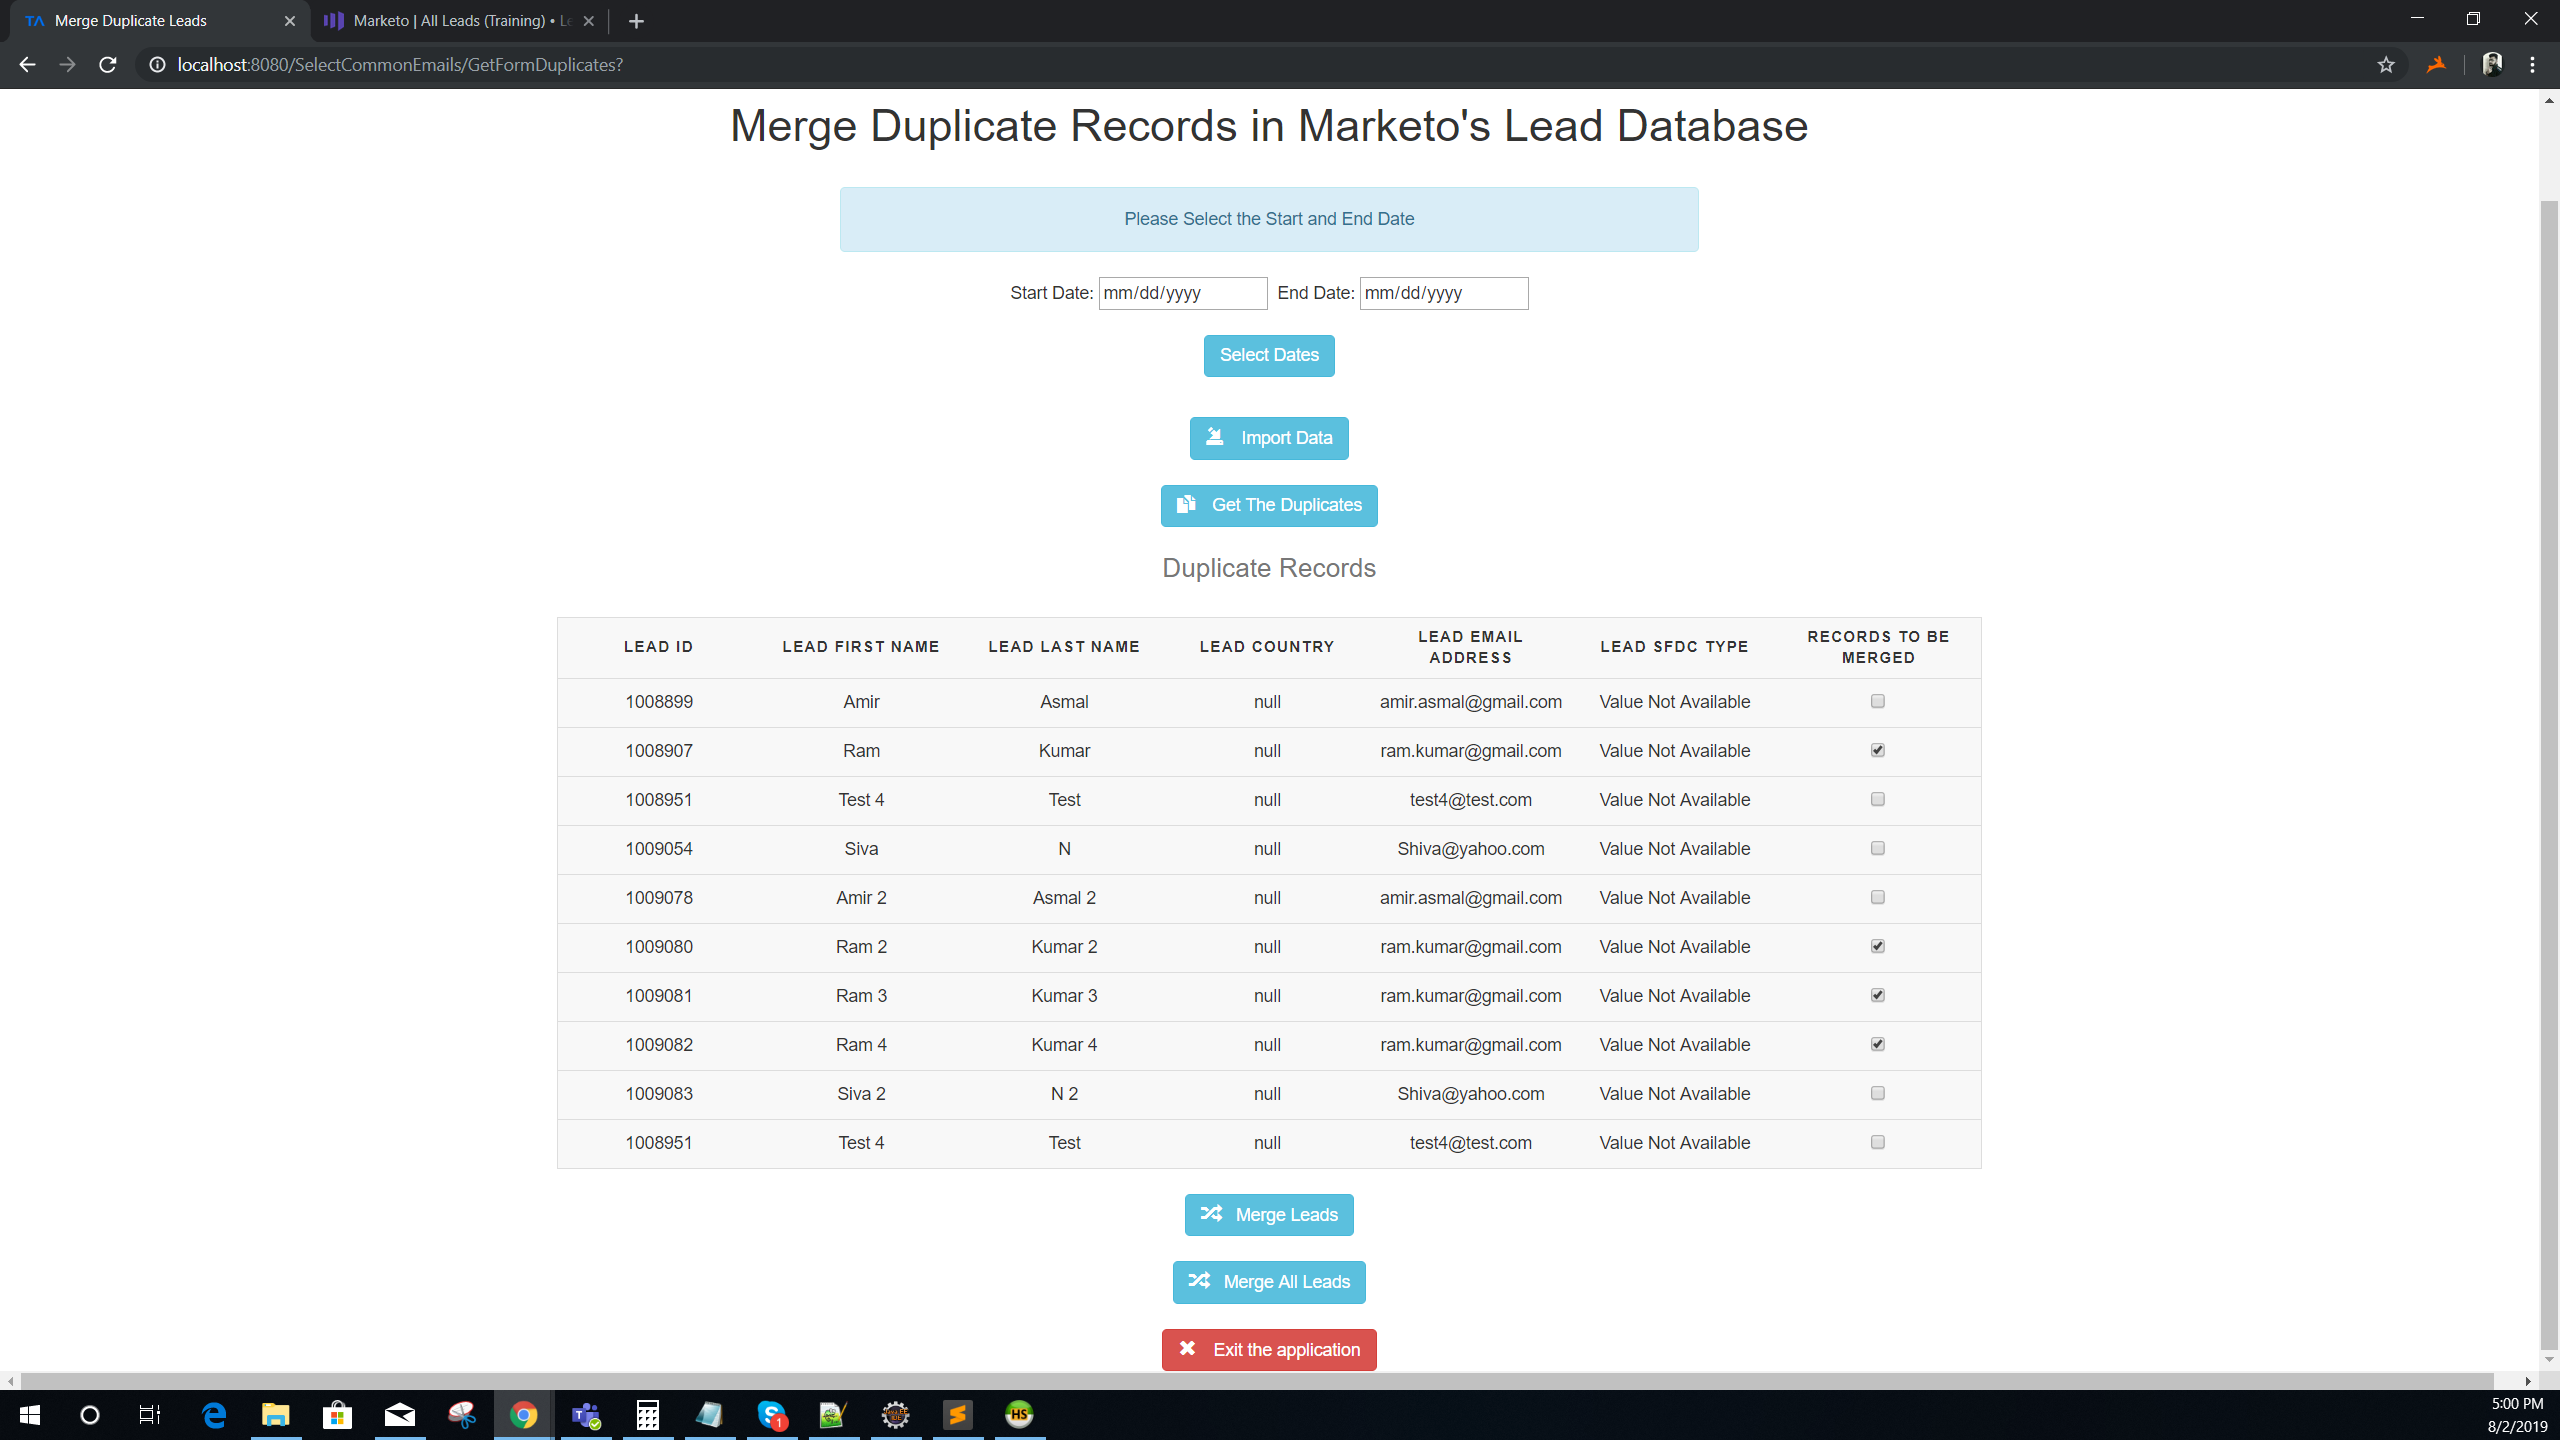Click the LEAD EMAIL ADDRESS column header

coord(1470,647)
